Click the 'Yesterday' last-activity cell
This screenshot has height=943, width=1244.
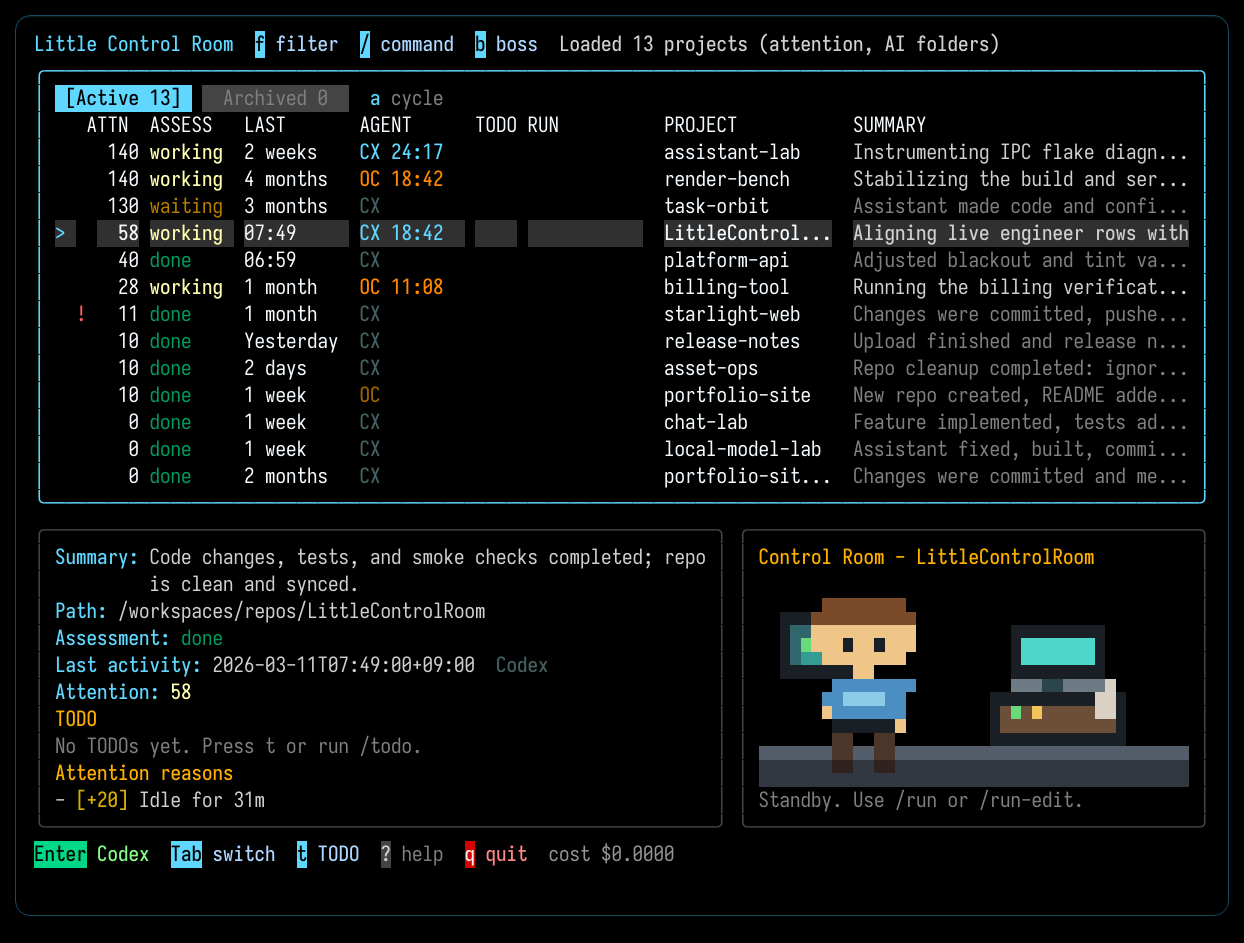point(291,341)
